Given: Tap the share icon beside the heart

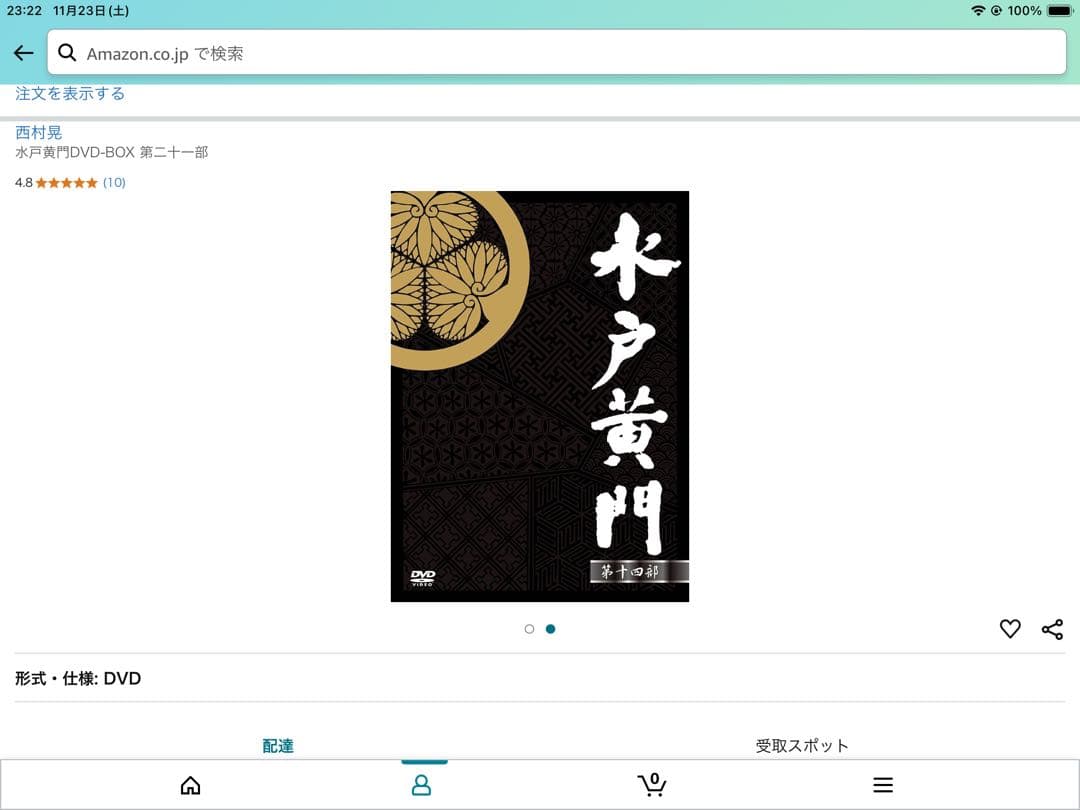Looking at the screenshot, I should coord(1052,629).
